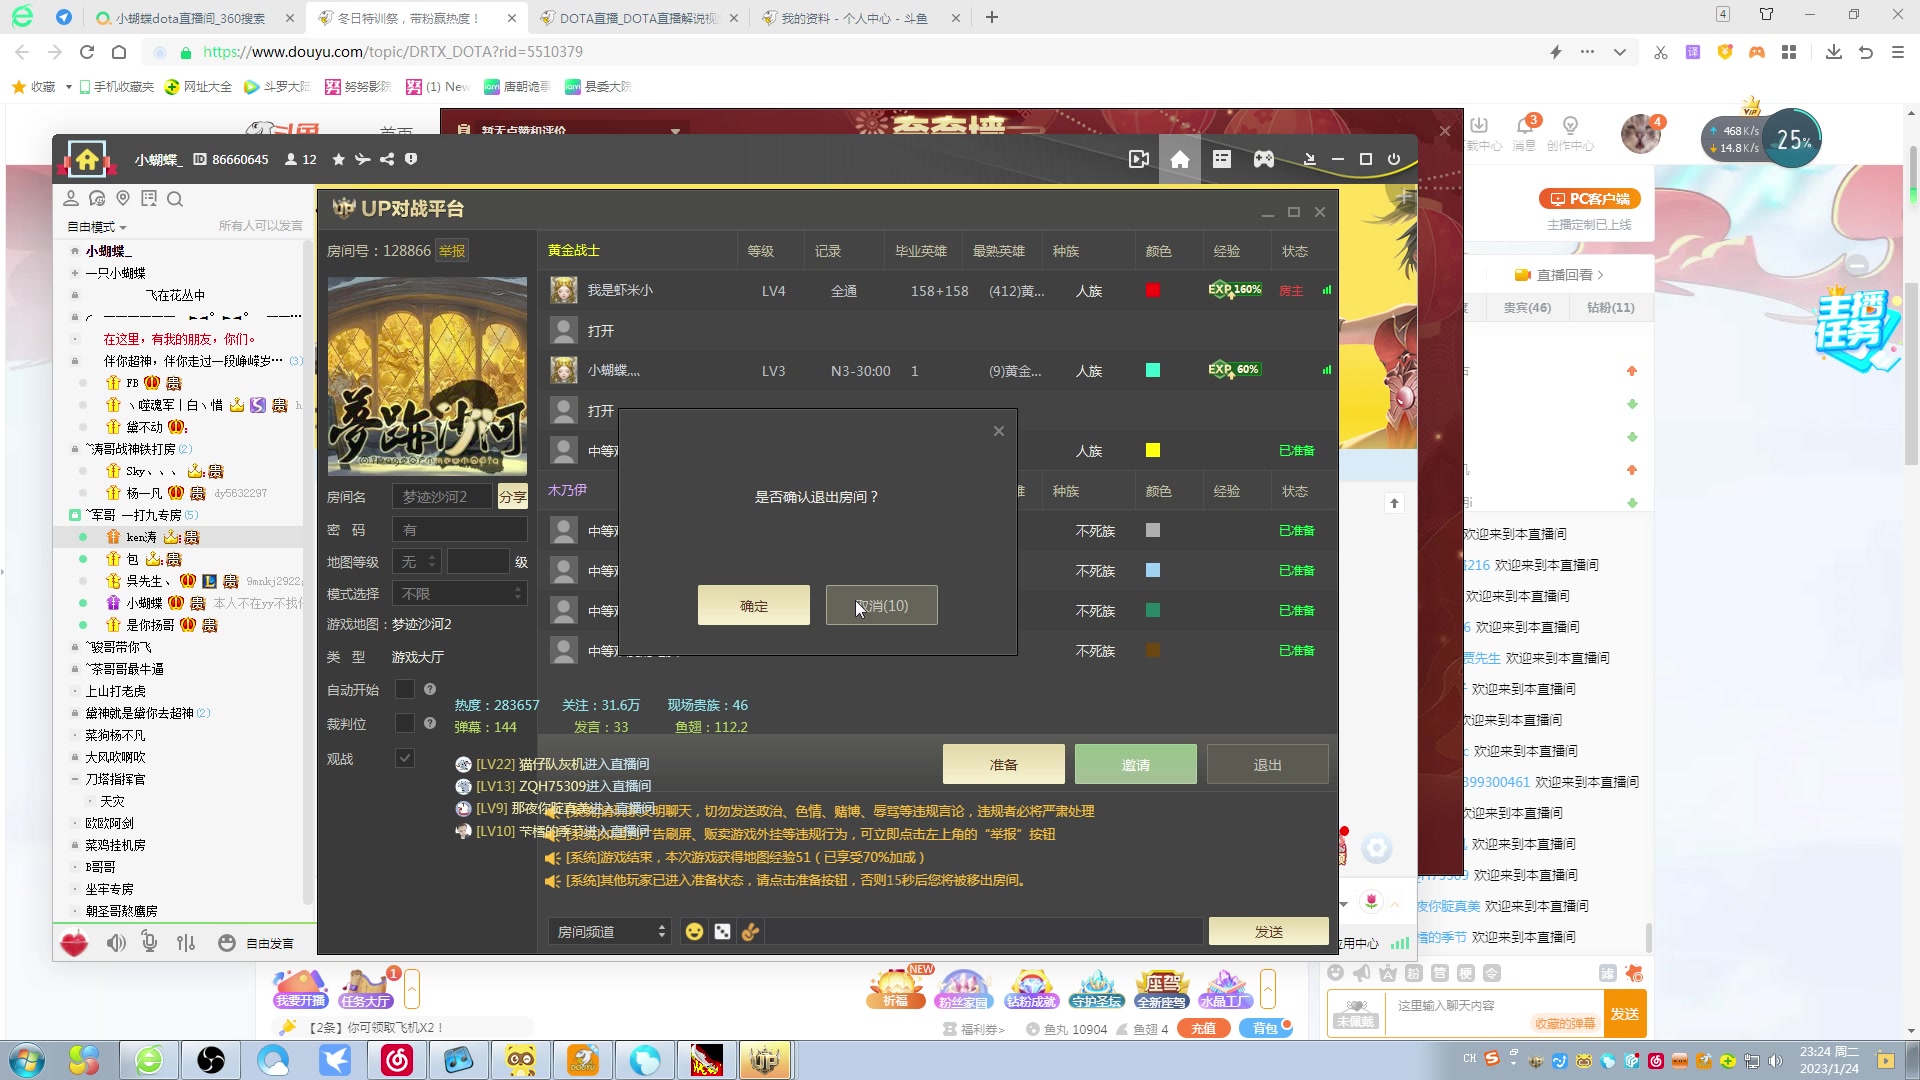Switch to the 钻粉(11) tab
Viewport: 1920px width, 1080px height.
coord(1610,307)
